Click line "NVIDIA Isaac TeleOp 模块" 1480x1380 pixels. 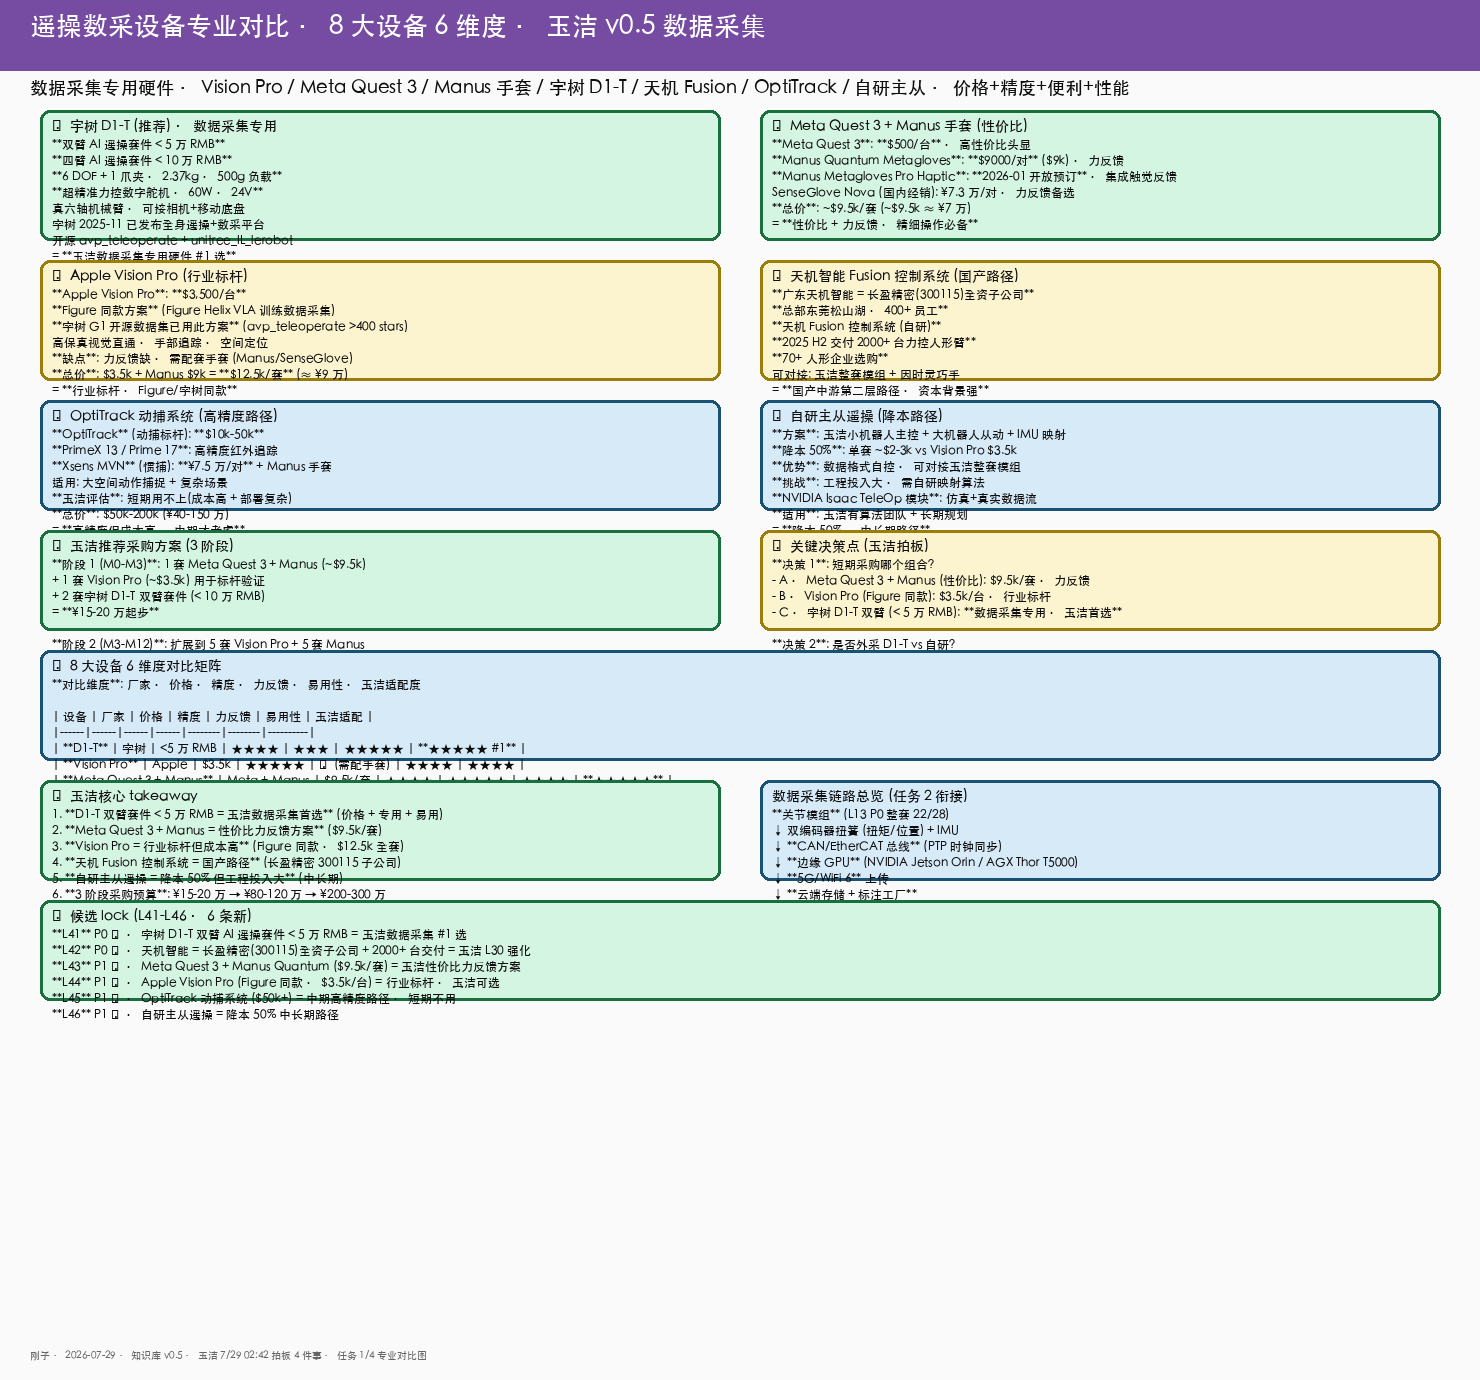coord(904,498)
